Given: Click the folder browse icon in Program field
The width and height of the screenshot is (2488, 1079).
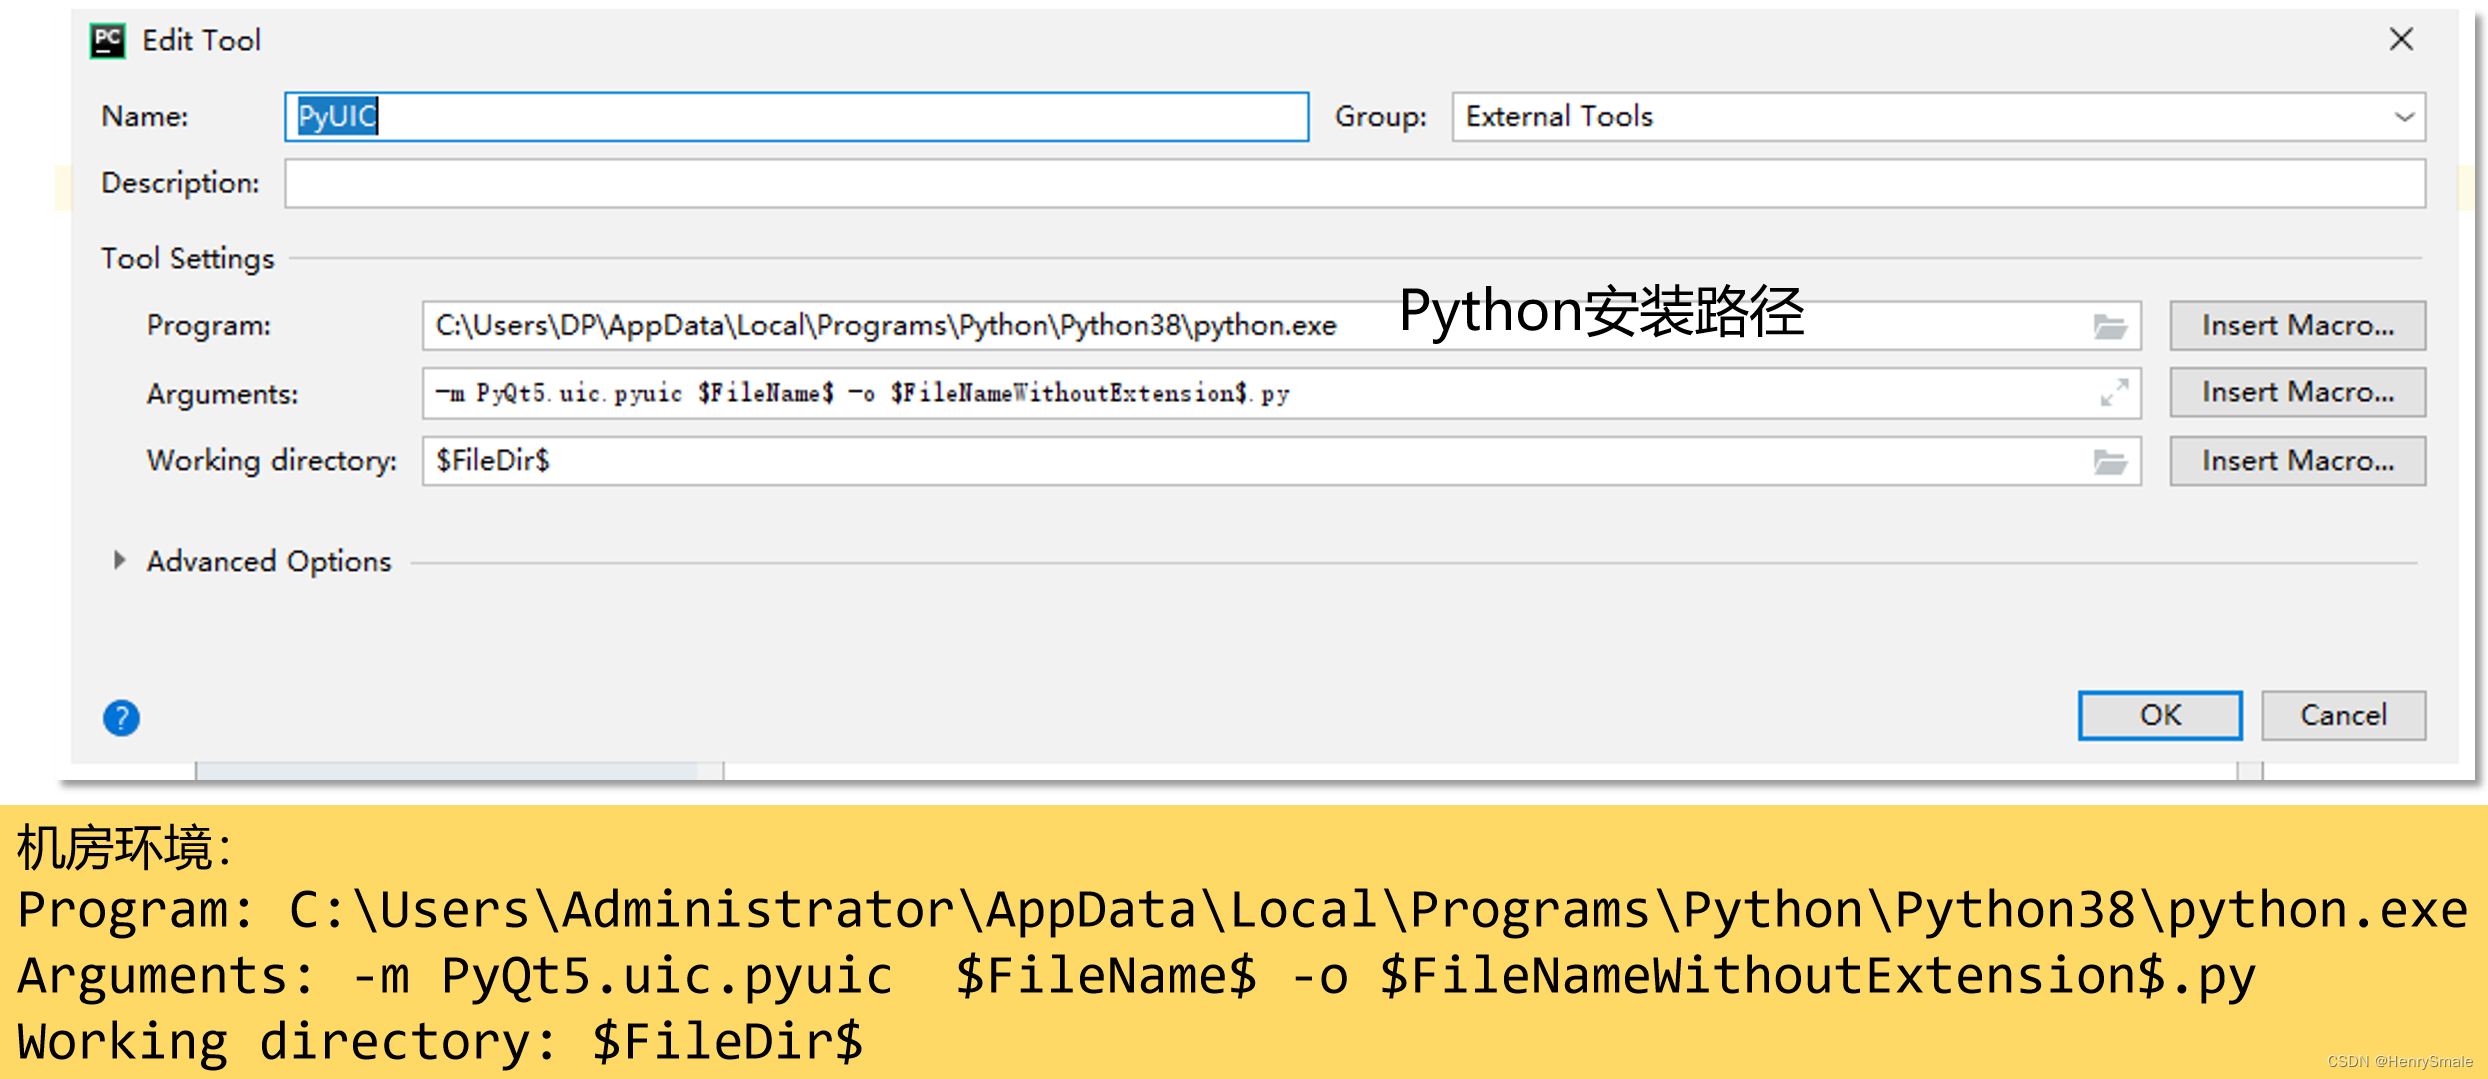Looking at the screenshot, I should click(x=2109, y=326).
